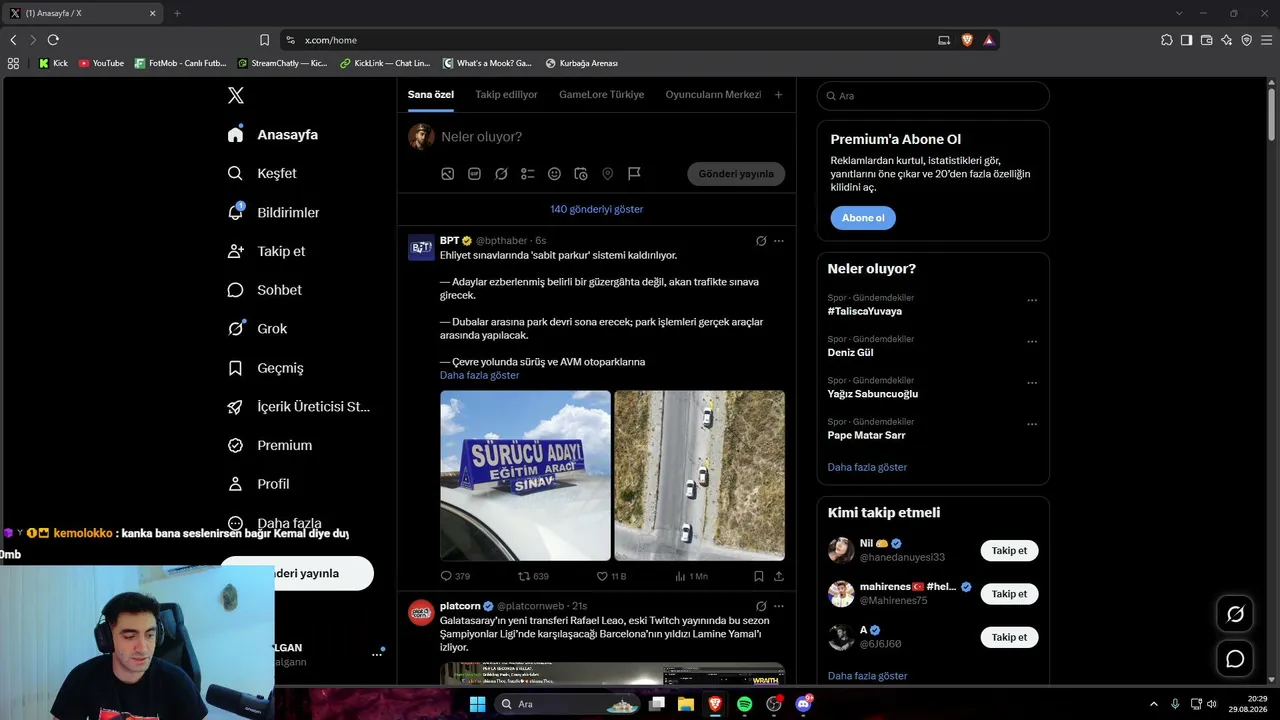The height and width of the screenshot is (720, 1280).
Task: Share the BPT post
Action: point(779,576)
